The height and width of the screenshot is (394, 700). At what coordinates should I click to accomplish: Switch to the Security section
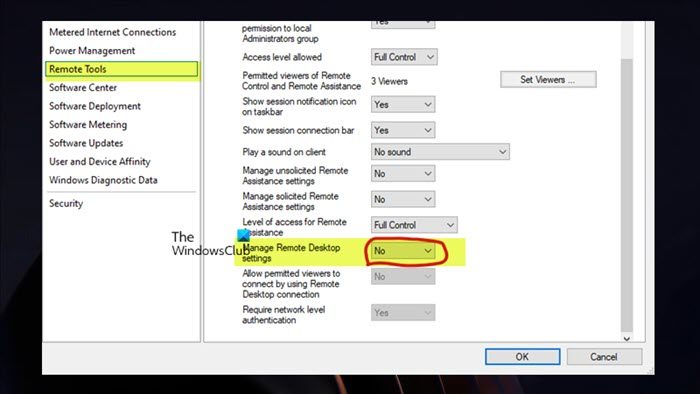click(x=66, y=203)
